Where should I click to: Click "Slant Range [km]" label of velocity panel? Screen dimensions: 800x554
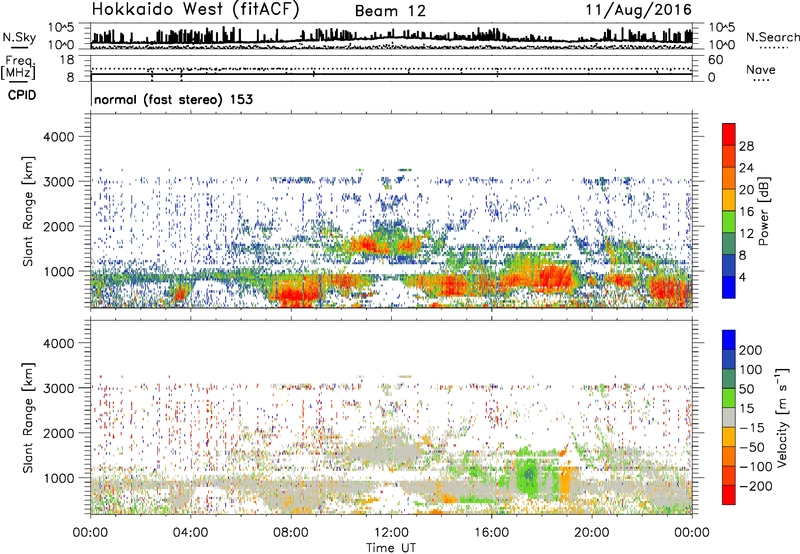tap(28, 418)
